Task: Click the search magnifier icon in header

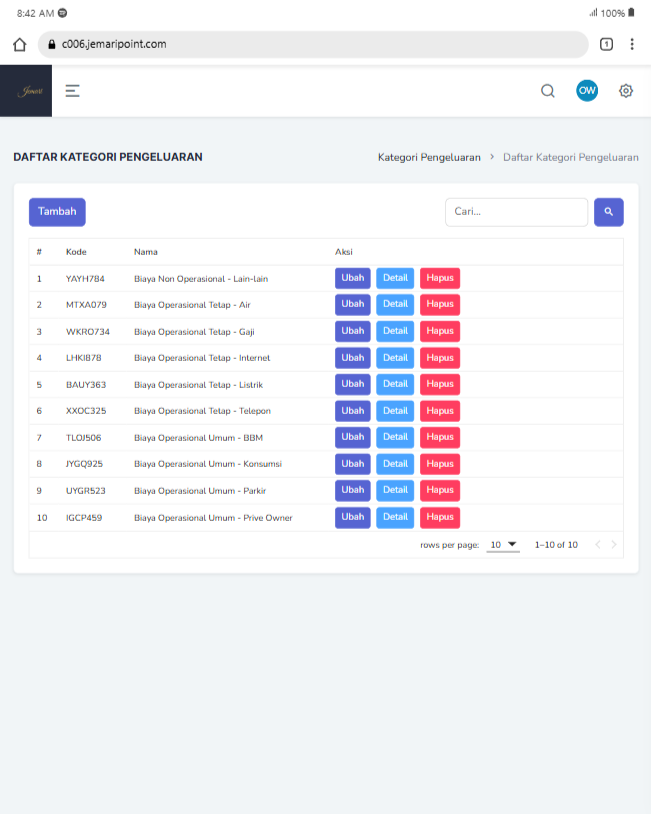Action: coord(548,91)
